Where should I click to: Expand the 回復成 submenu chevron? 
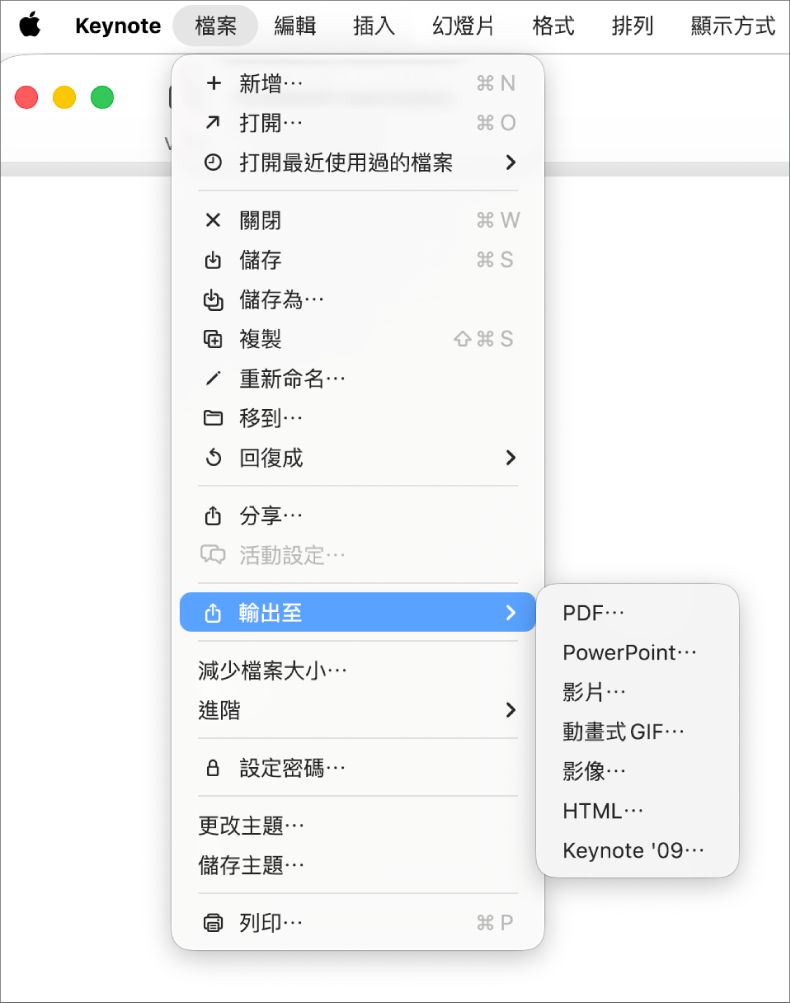pos(511,458)
